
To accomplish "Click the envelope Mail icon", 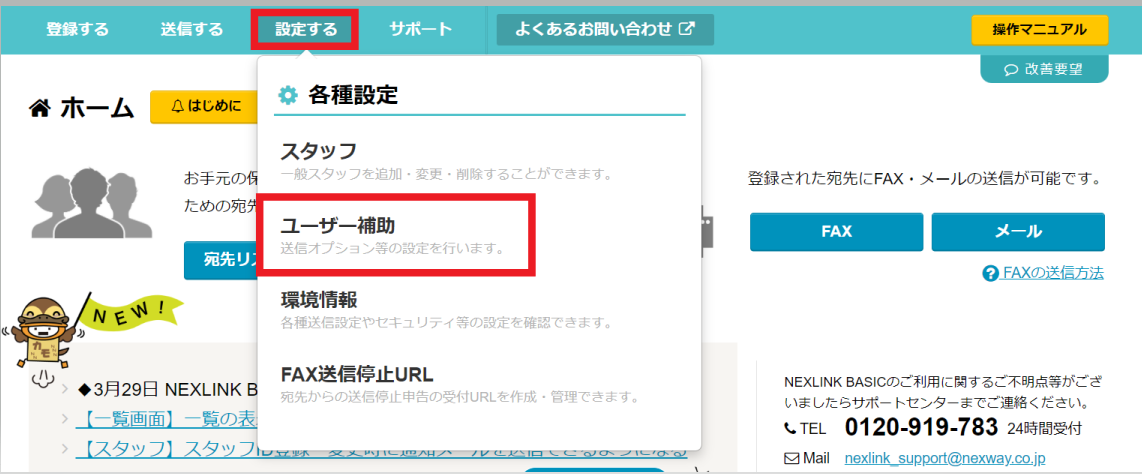I will click(x=792, y=459).
